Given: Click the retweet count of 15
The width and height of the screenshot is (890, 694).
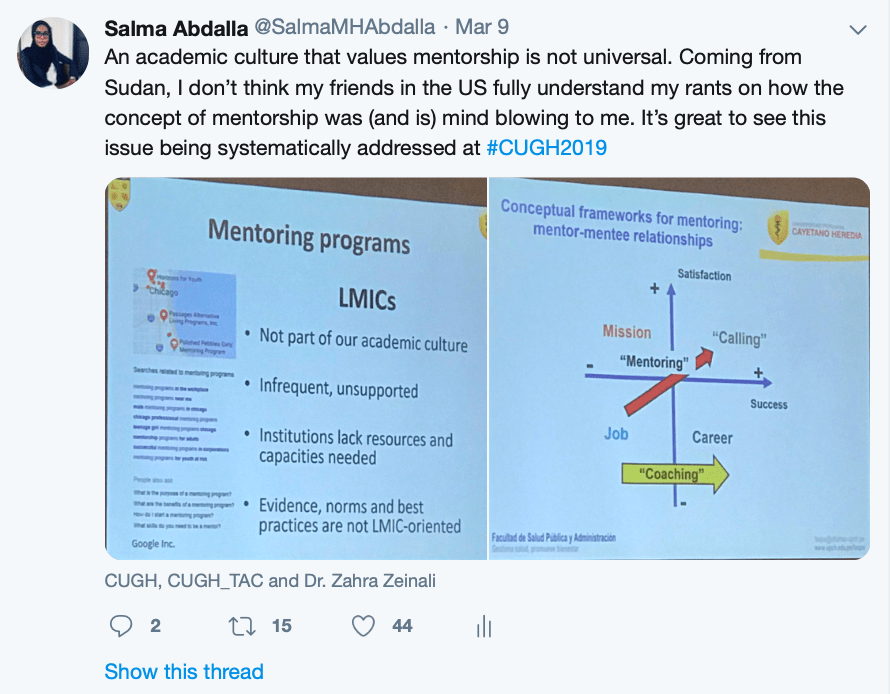Looking at the screenshot, I should pos(281,626).
